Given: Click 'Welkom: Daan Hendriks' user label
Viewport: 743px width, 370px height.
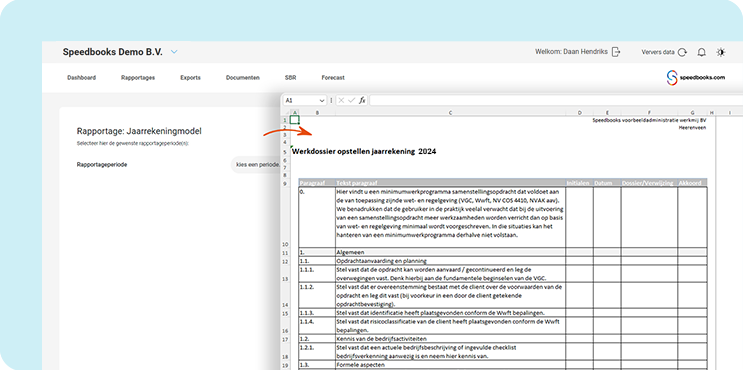Looking at the screenshot, I should pyautogui.click(x=571, y=52).
